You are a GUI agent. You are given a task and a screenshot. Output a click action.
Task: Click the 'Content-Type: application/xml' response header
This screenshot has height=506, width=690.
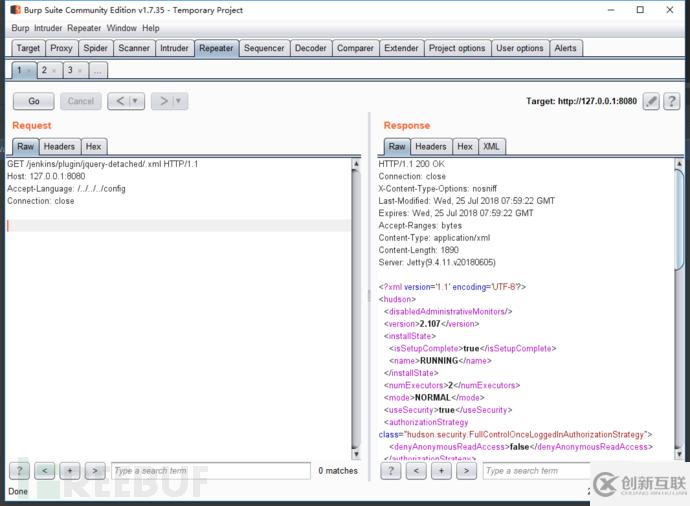coord(434,238)
